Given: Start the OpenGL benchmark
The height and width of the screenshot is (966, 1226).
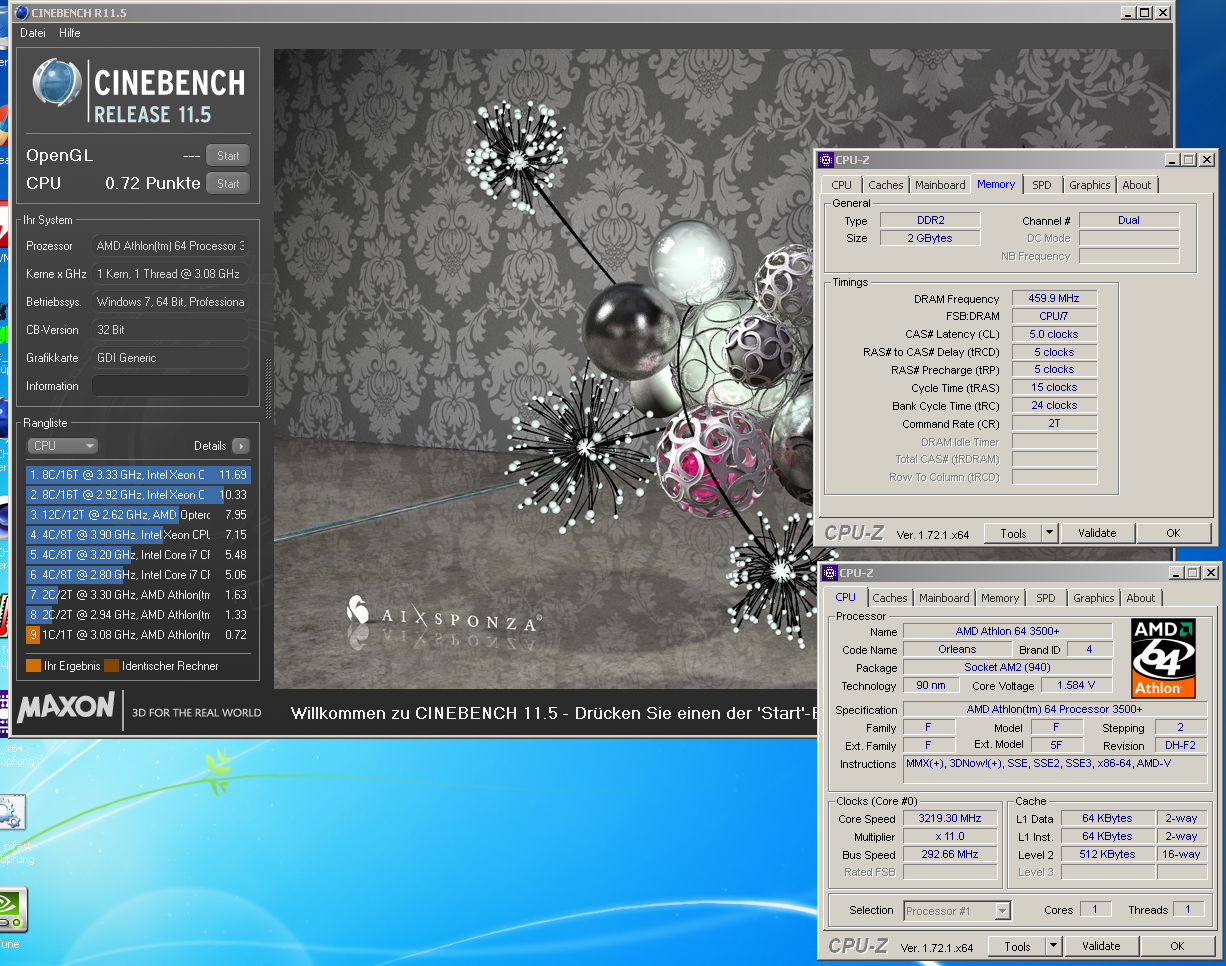Looking at the screenshot, I should click(228, 155).
